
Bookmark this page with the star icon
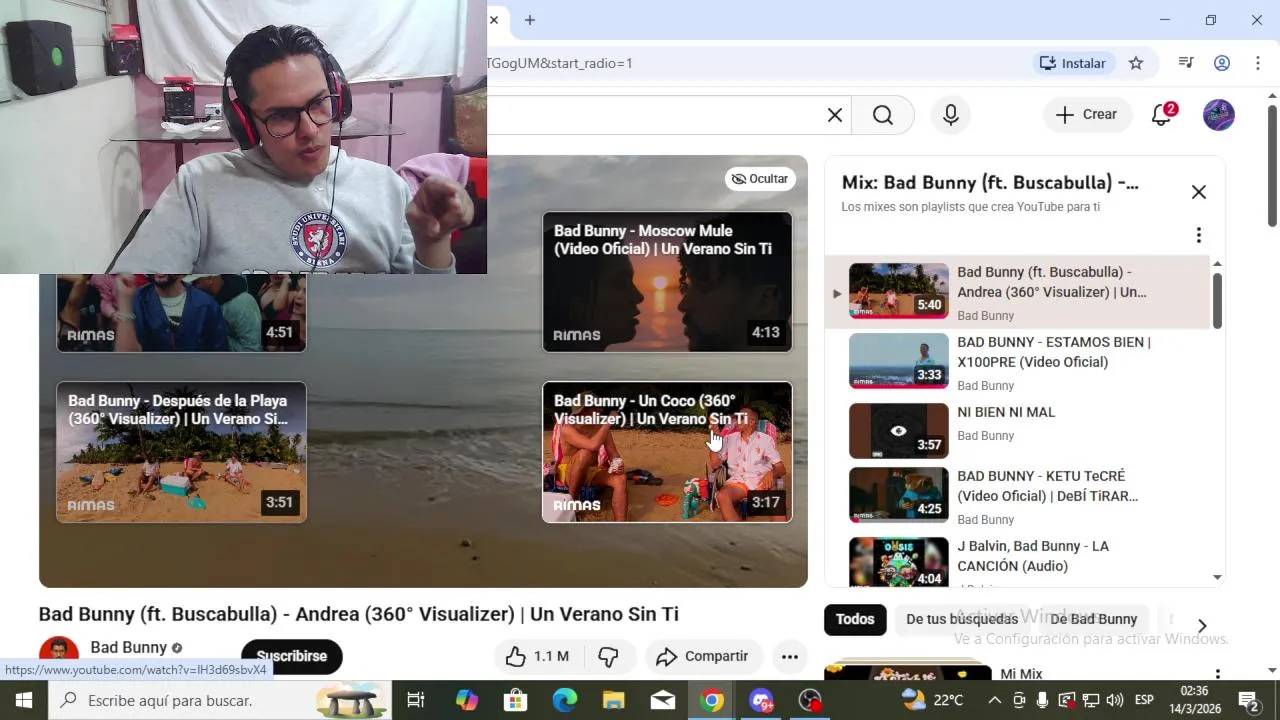pos(1136,63)
